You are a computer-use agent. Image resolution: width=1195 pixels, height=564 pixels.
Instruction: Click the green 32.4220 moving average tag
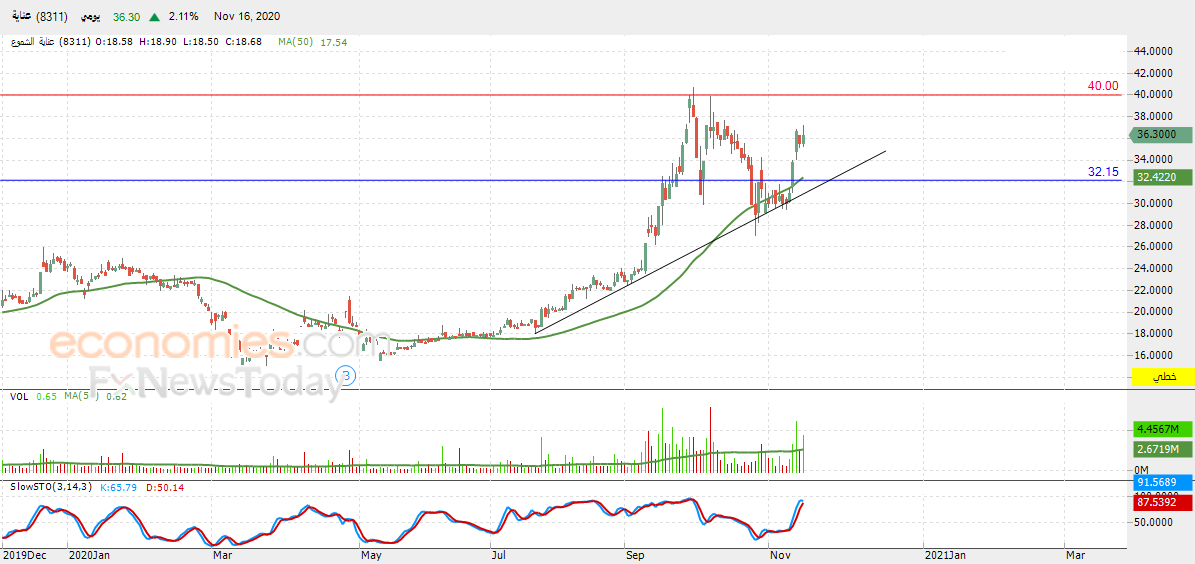click(1162, 177)
